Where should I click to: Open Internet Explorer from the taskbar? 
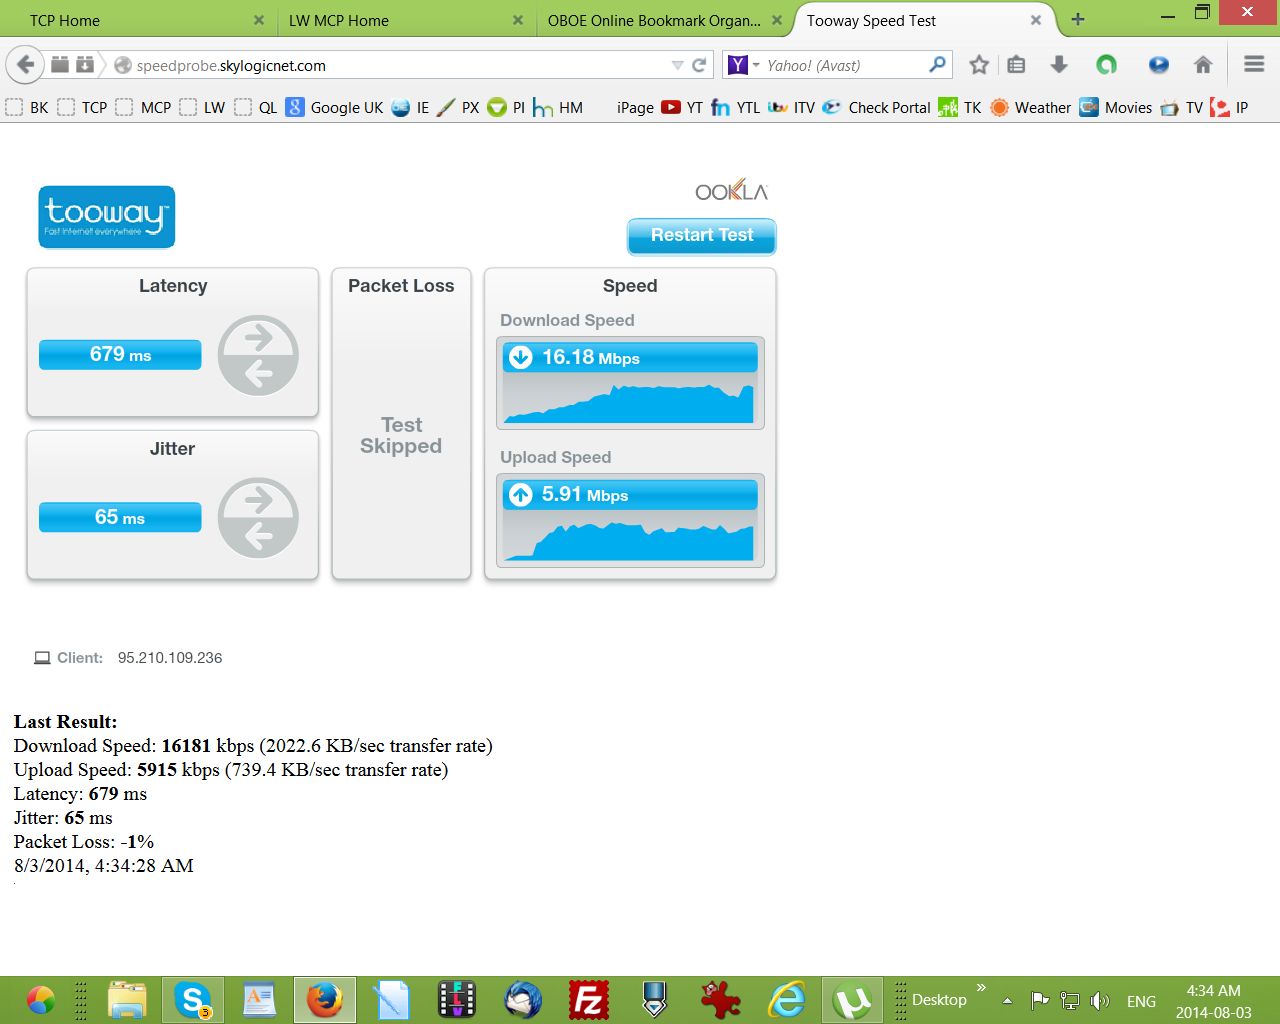click(x=787, y=1000)
